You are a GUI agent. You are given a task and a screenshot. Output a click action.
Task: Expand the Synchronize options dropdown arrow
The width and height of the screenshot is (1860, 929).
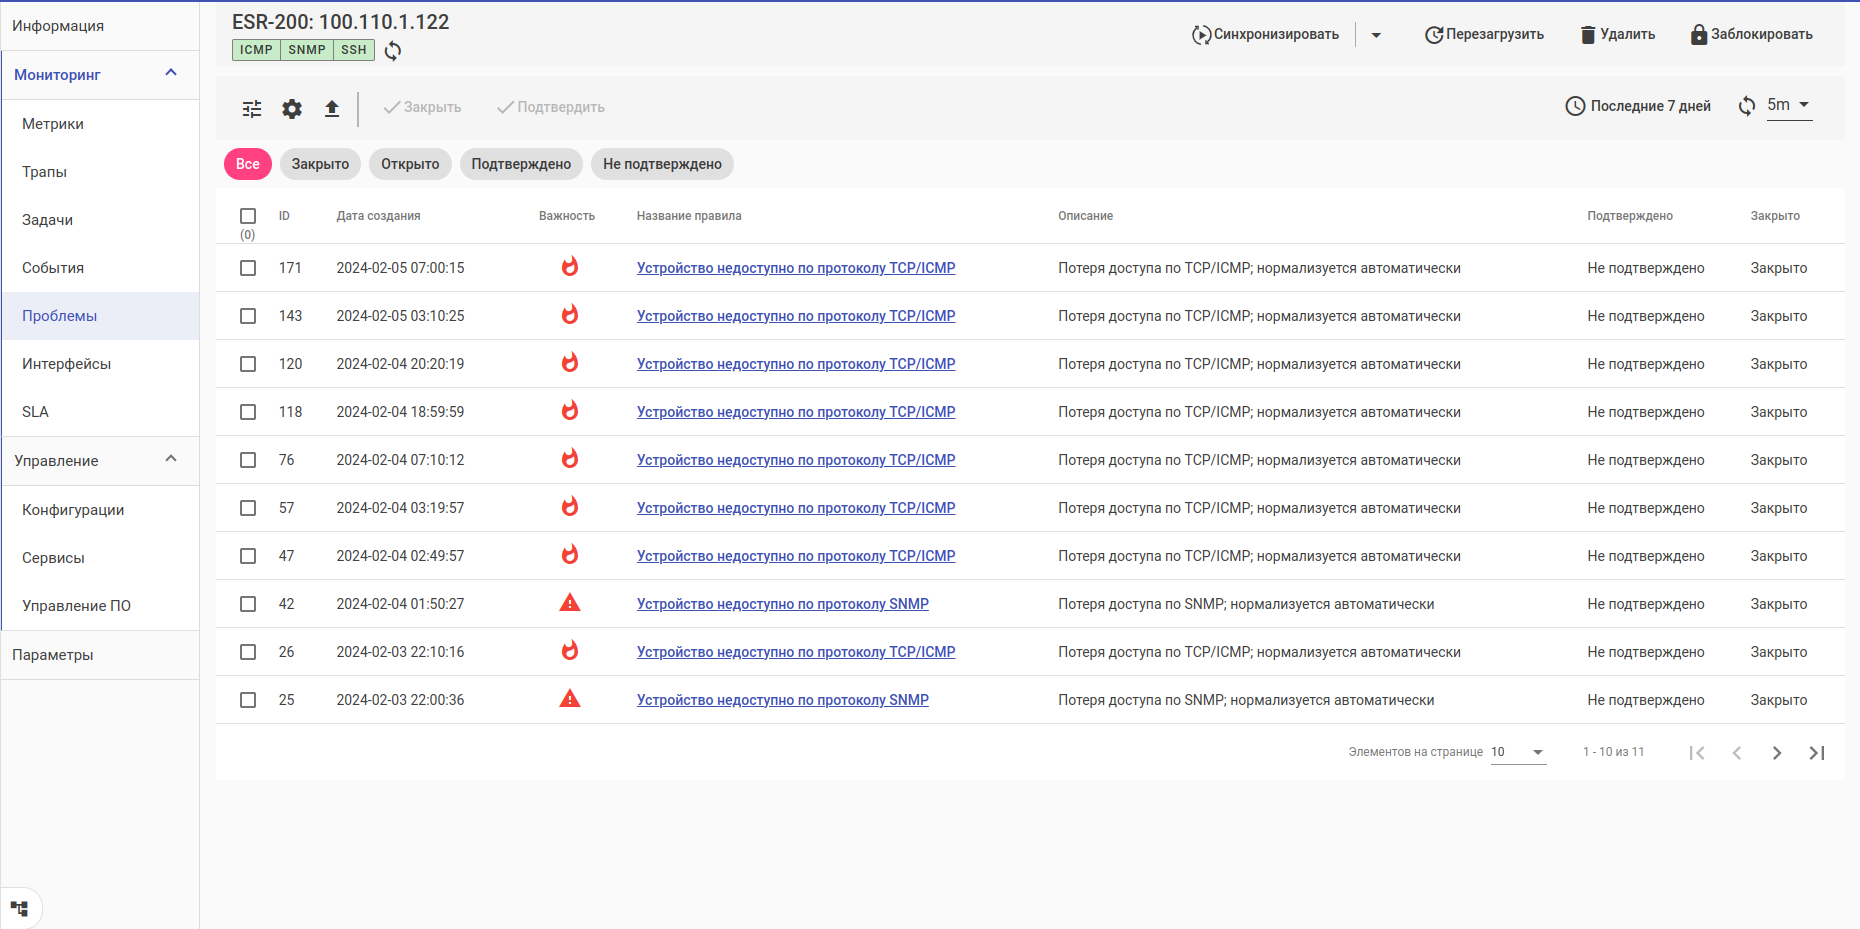(1376, 35)
